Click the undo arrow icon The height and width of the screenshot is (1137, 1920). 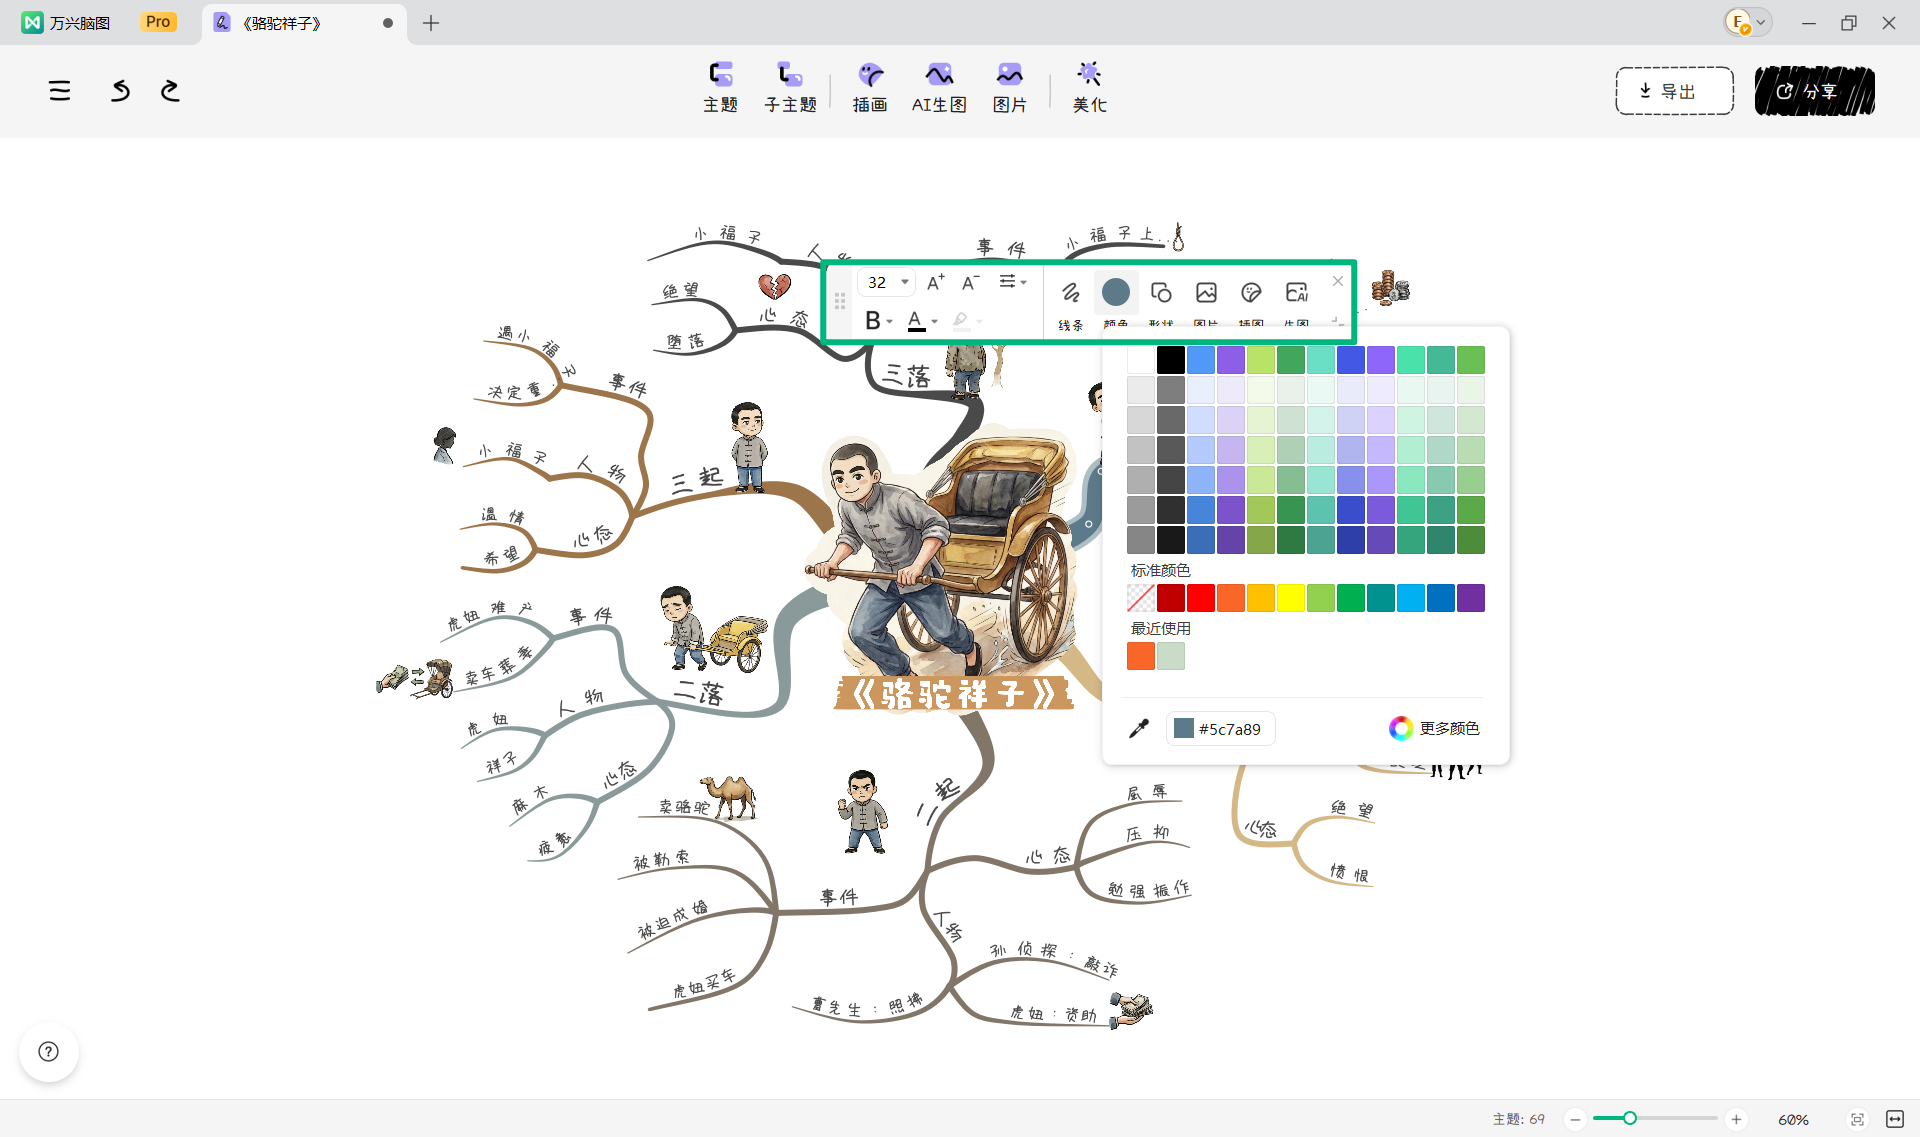120,91
